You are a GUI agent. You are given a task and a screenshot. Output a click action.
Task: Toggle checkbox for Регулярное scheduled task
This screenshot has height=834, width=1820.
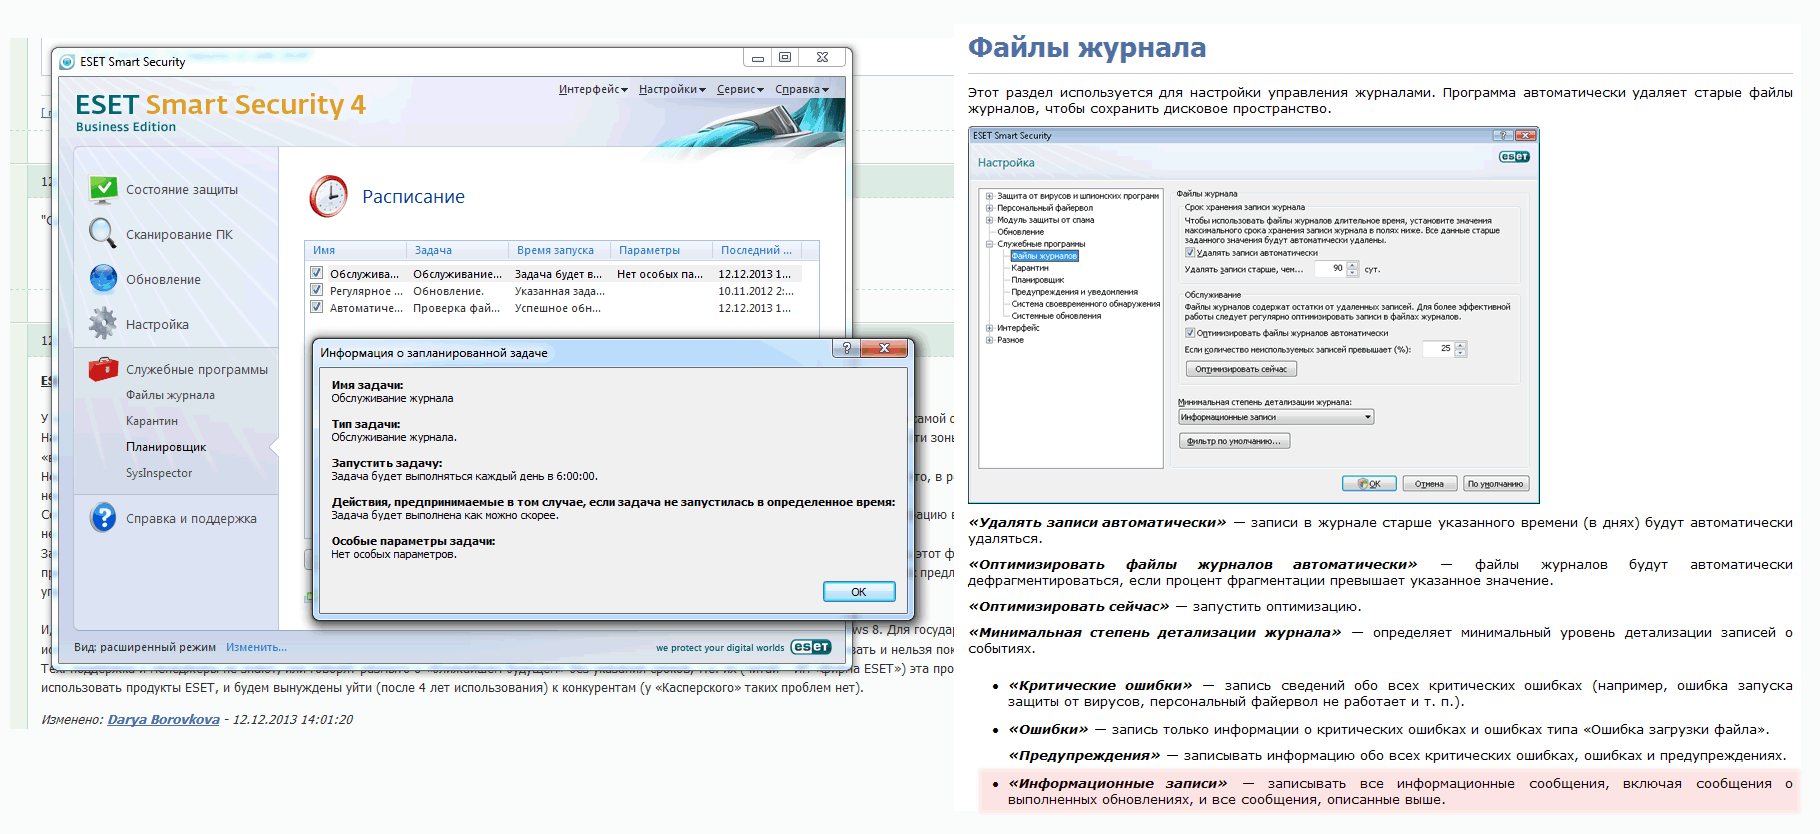[x=316, y=290]
